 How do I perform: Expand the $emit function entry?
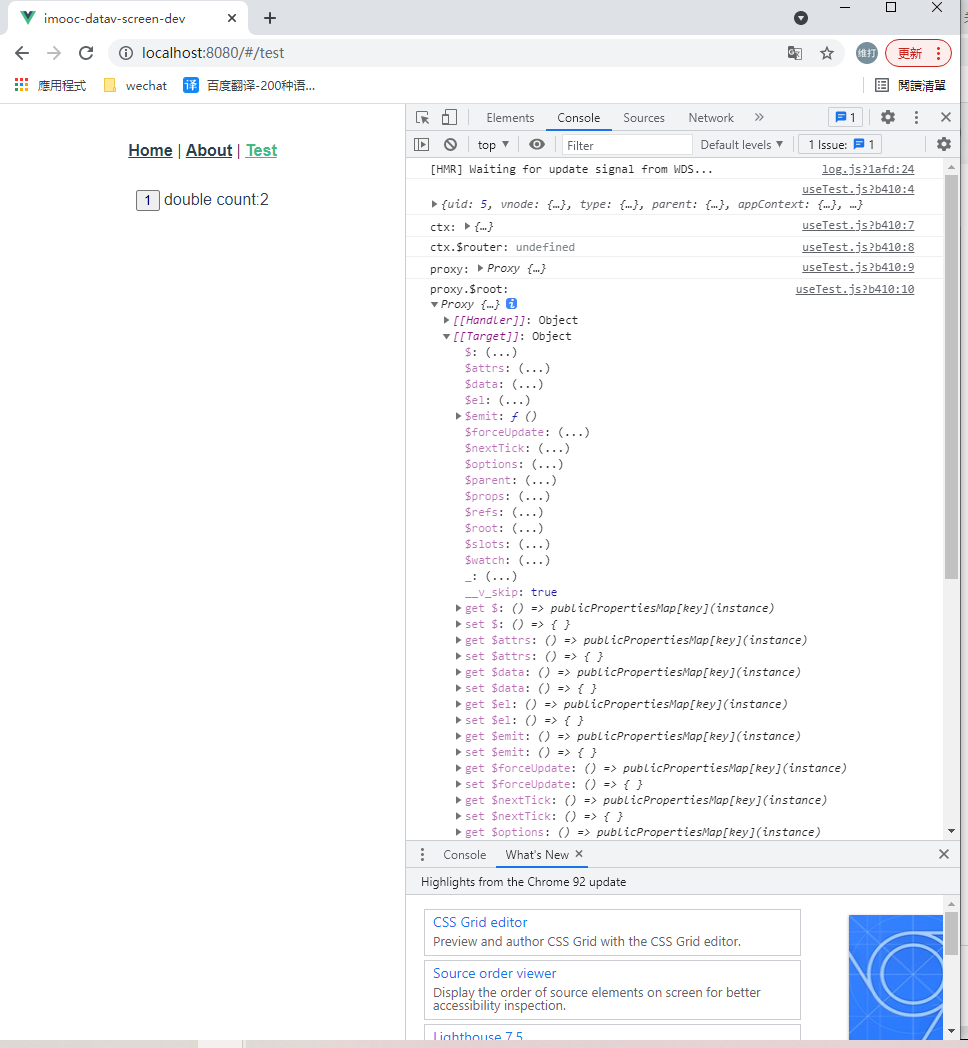pyautogui.click(x=459, y=416)
